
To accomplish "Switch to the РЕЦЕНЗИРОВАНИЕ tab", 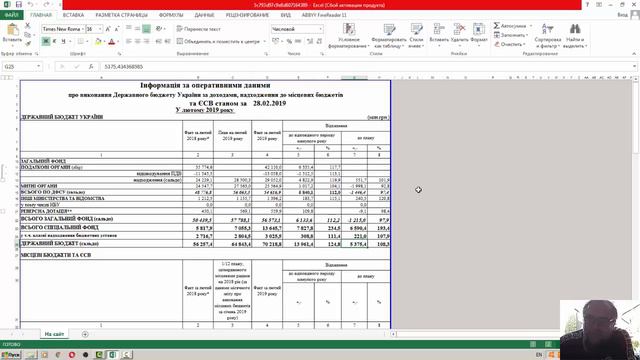I will point(247,15).
